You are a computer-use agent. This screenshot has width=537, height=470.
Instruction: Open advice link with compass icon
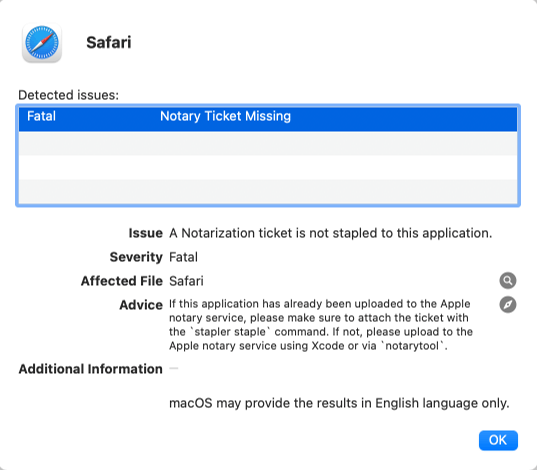click(x=508, y=305)
